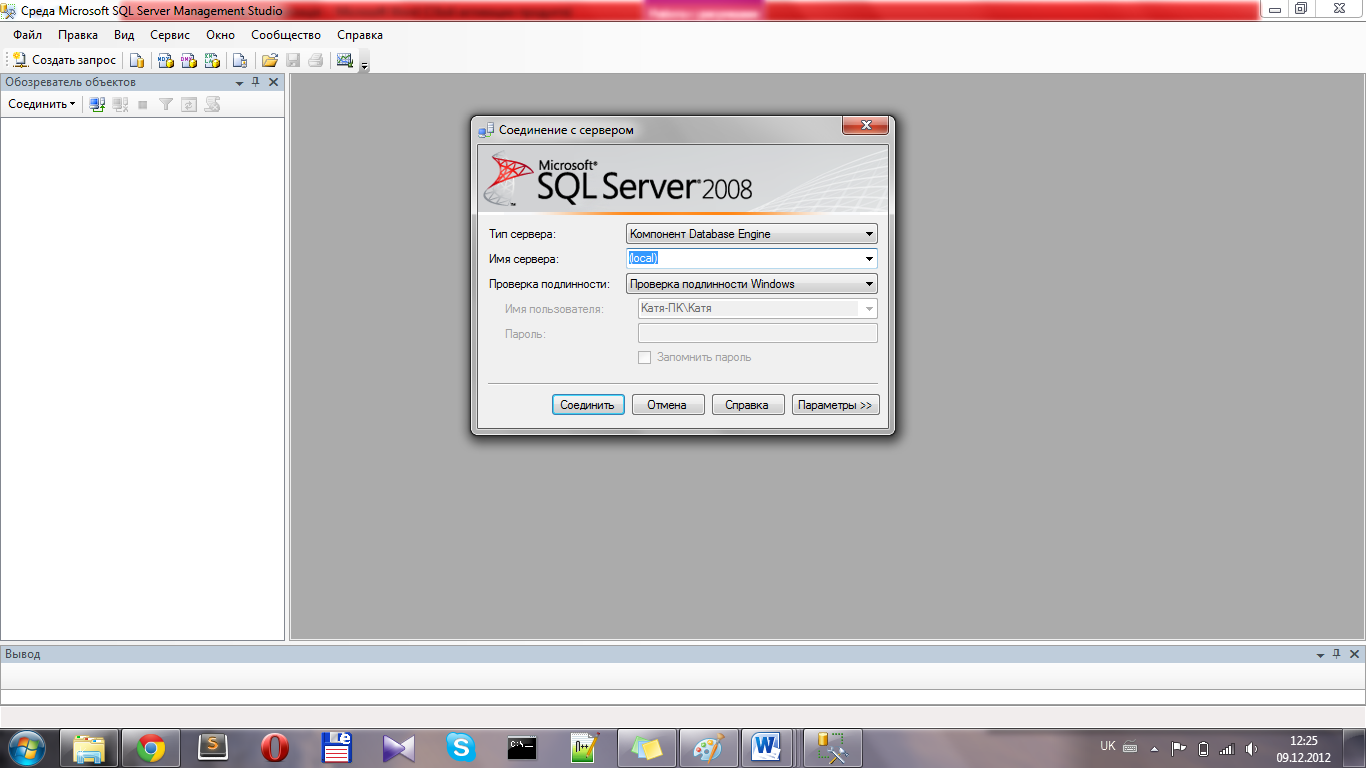Click the Save floppy disk icon
The image size is (1366, 768).
click(x=293, y=60)
